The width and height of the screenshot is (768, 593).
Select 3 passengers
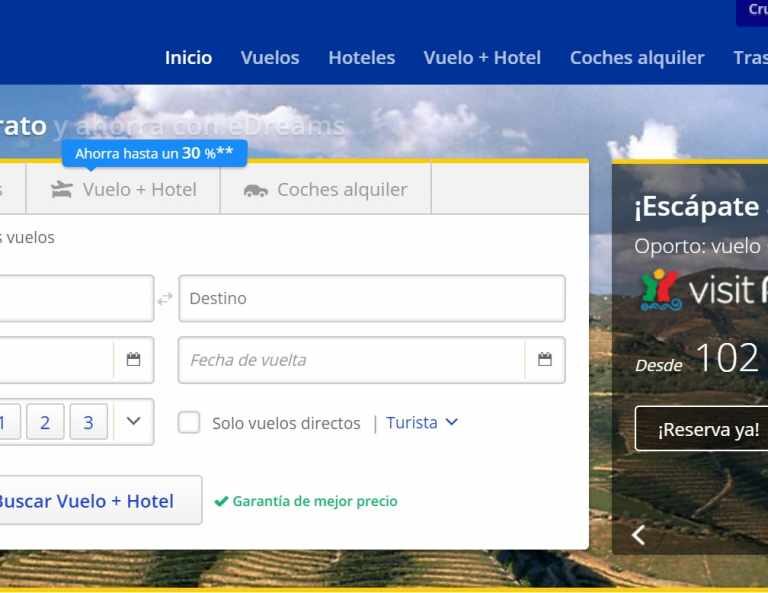click(89, 422)
